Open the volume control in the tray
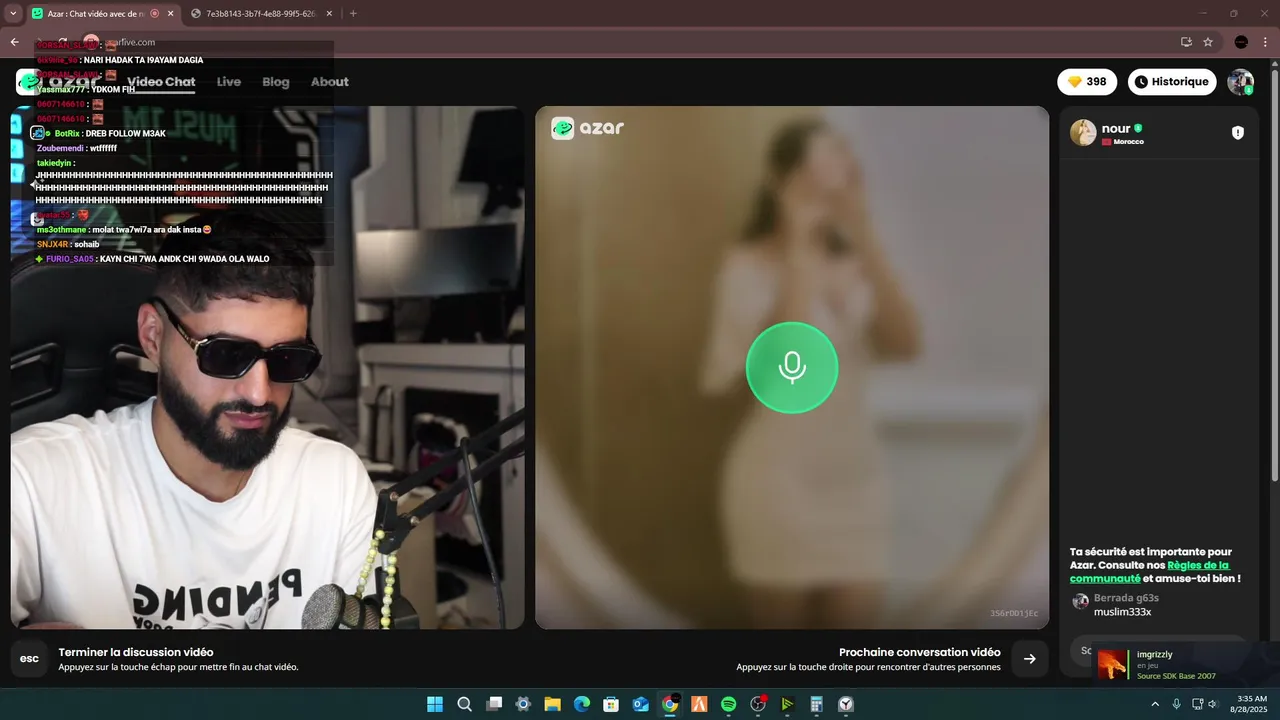The image size is (1280, 720). click(x=1213, y=704)
